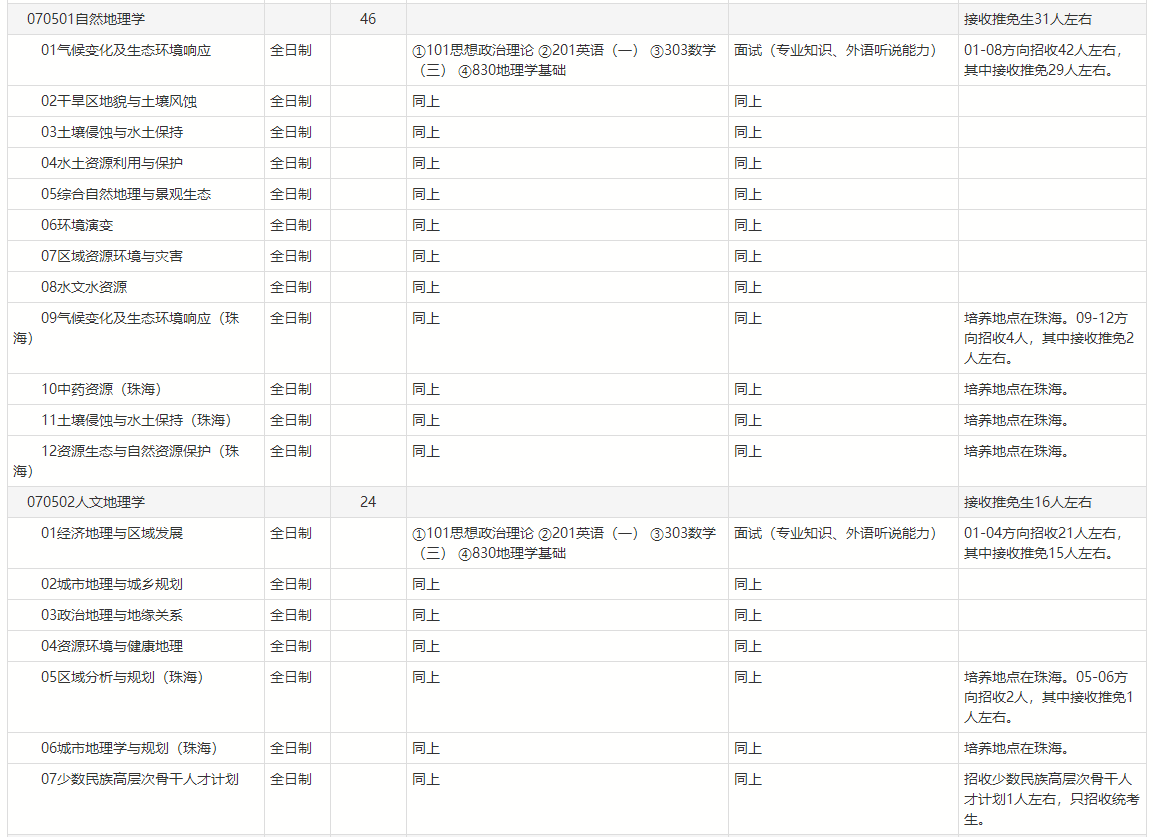Select the 06环境演变 research direction
The height and width of the screenshot is (837, 1153).
(77, 225)
